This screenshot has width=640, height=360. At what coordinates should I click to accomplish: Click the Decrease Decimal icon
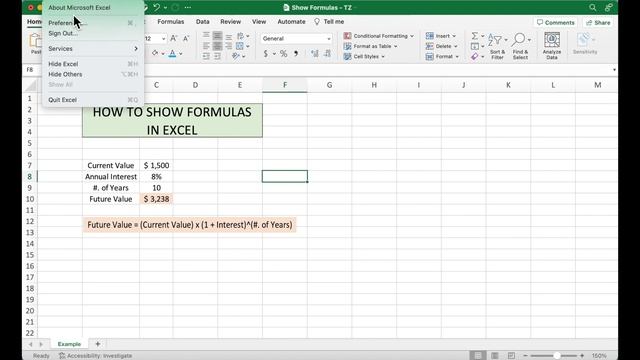point(327,53)
